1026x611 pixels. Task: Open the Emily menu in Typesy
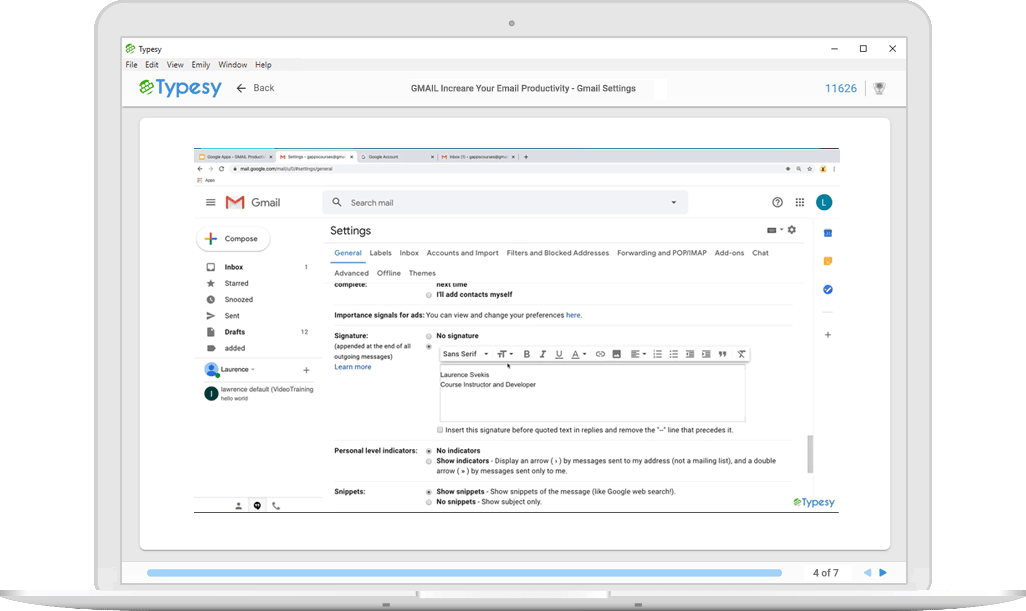coord(201,65)
